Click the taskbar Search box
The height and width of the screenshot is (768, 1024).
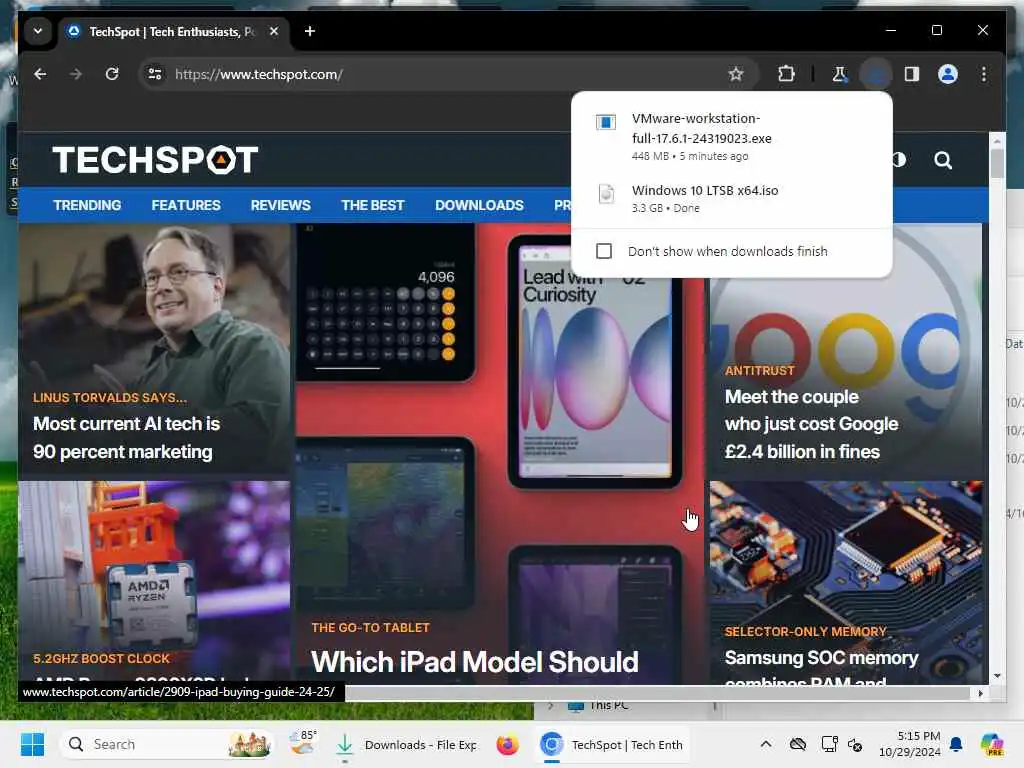(167, 744)
